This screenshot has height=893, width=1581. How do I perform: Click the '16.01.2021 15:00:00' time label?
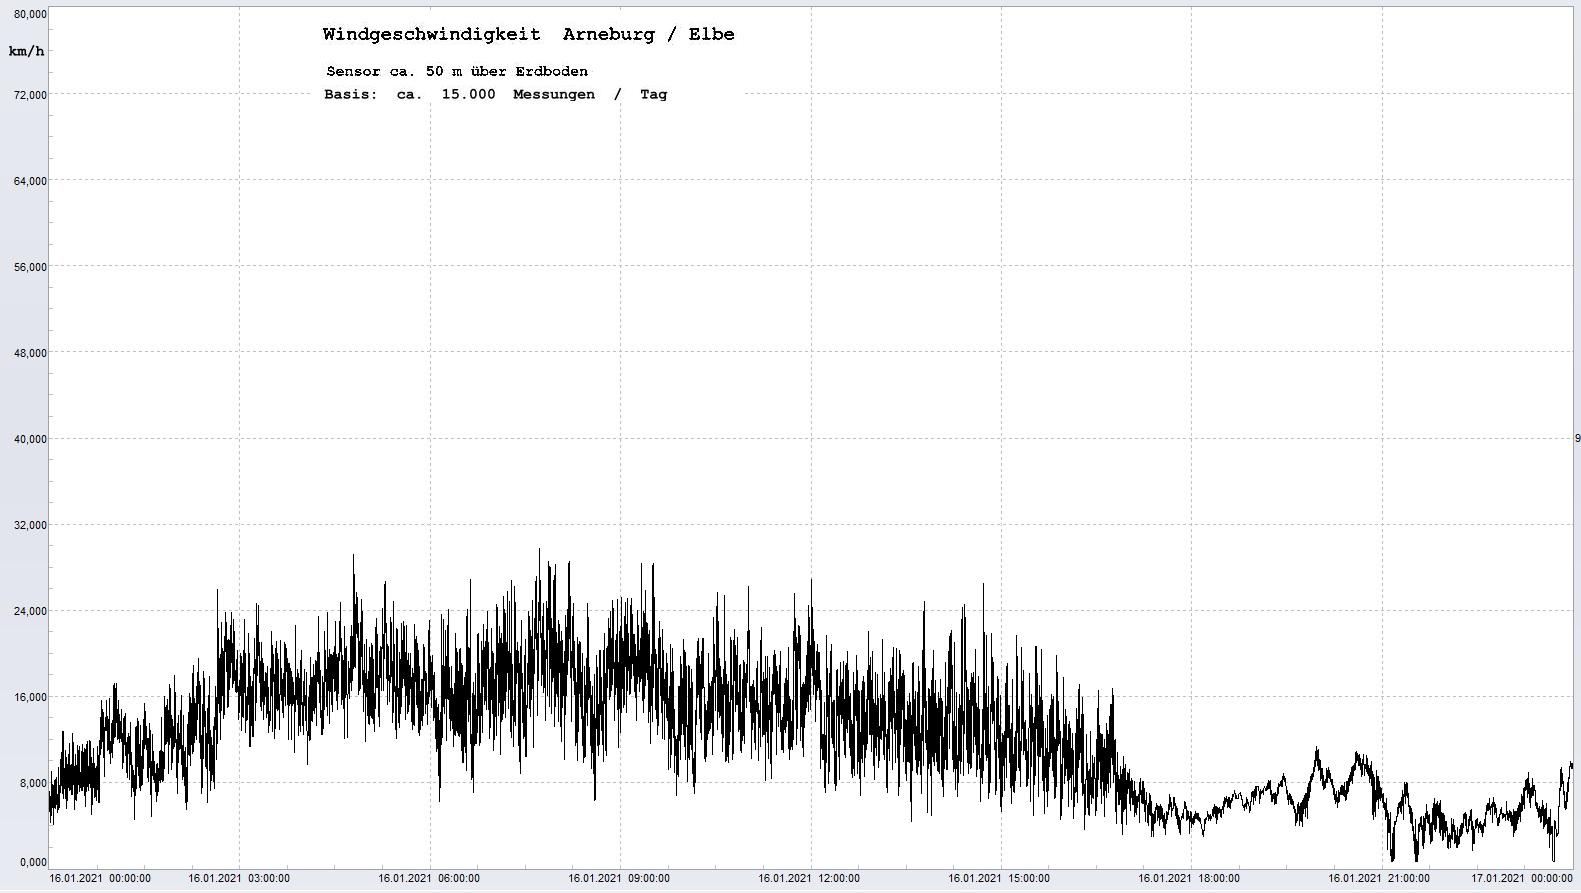999,879
